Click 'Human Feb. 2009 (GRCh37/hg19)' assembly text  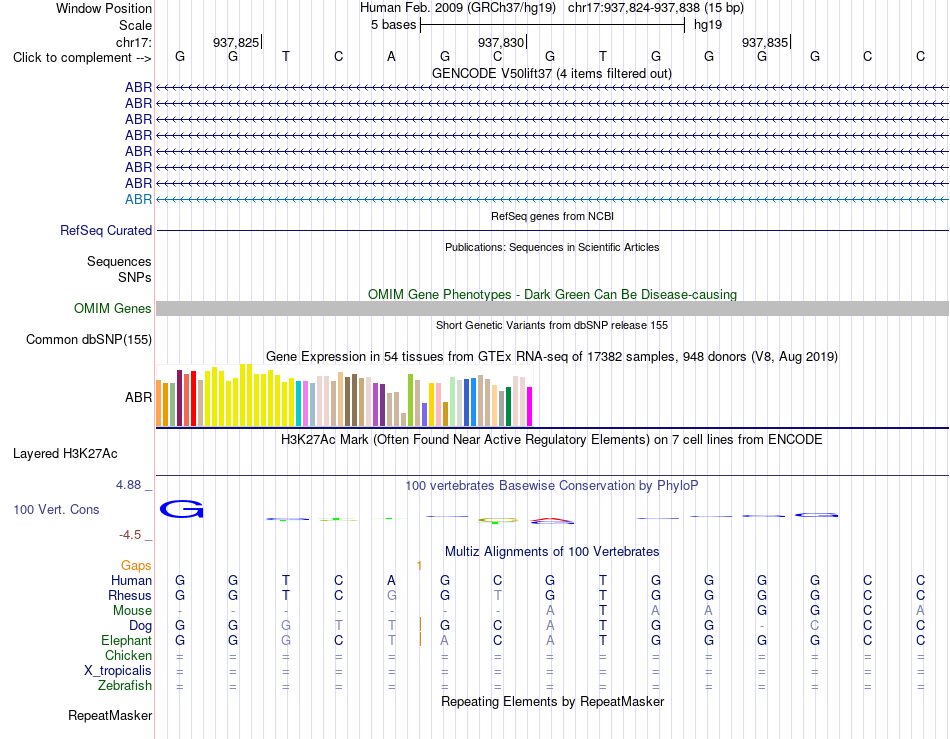click(x=457, y=8)
